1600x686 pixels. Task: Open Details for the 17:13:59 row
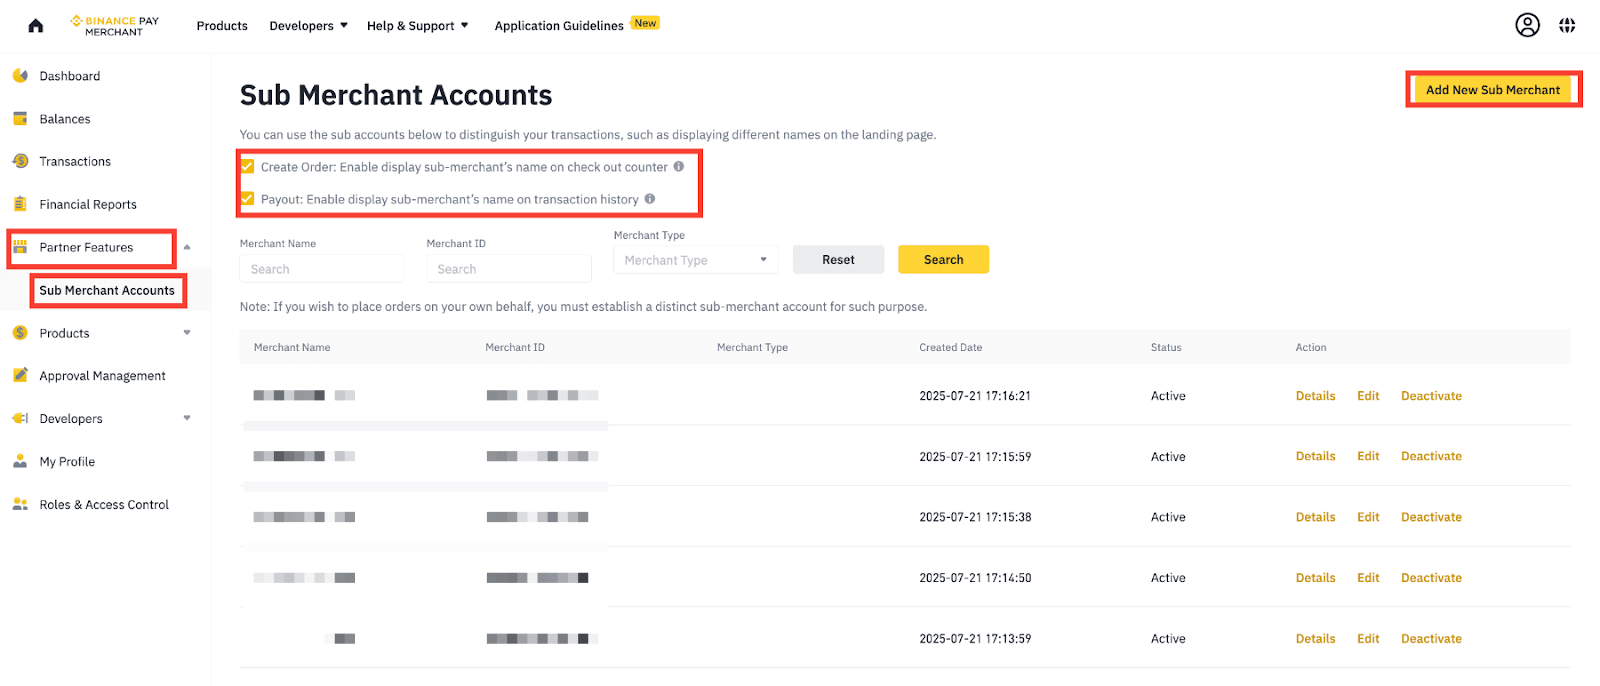[1315, 639]
